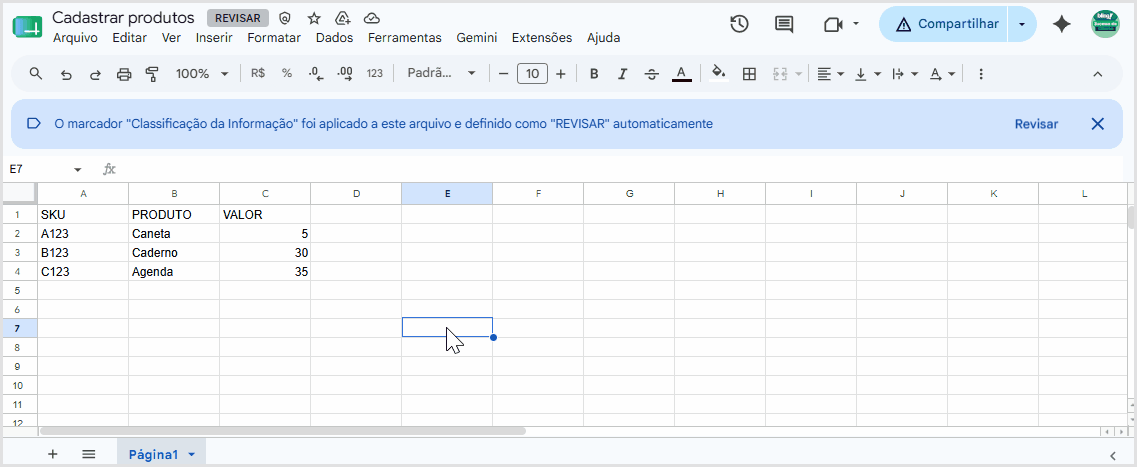Toggle italic formatting

click(622, 73)
